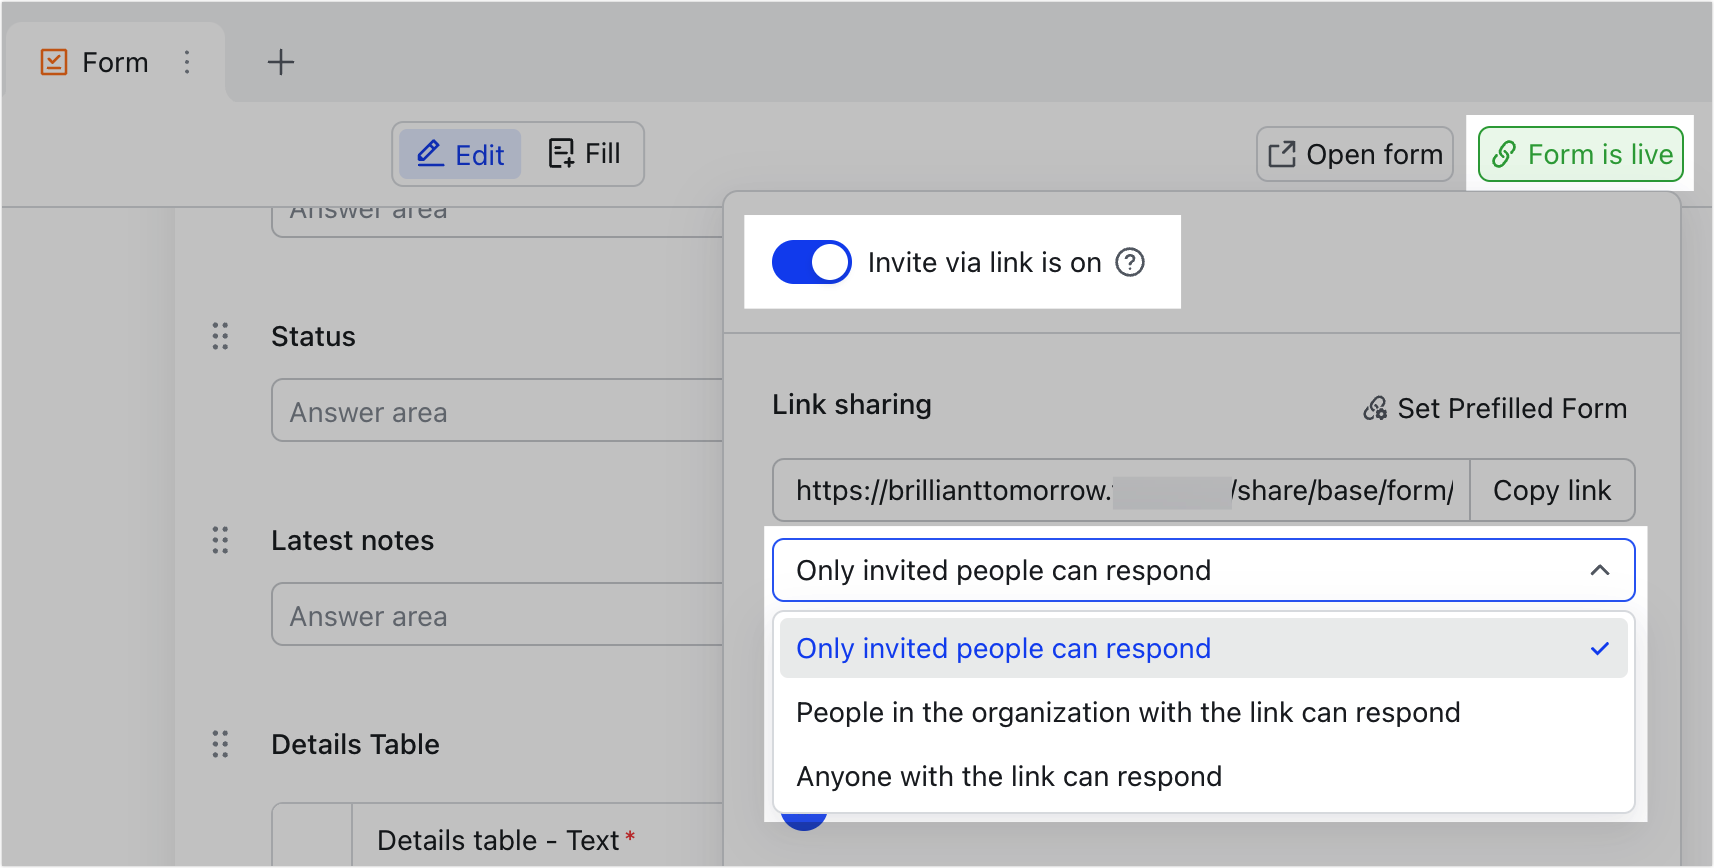1714x868 pixels.
Task: Click the drag handle beside Details Table
Action: pos(220,744)
